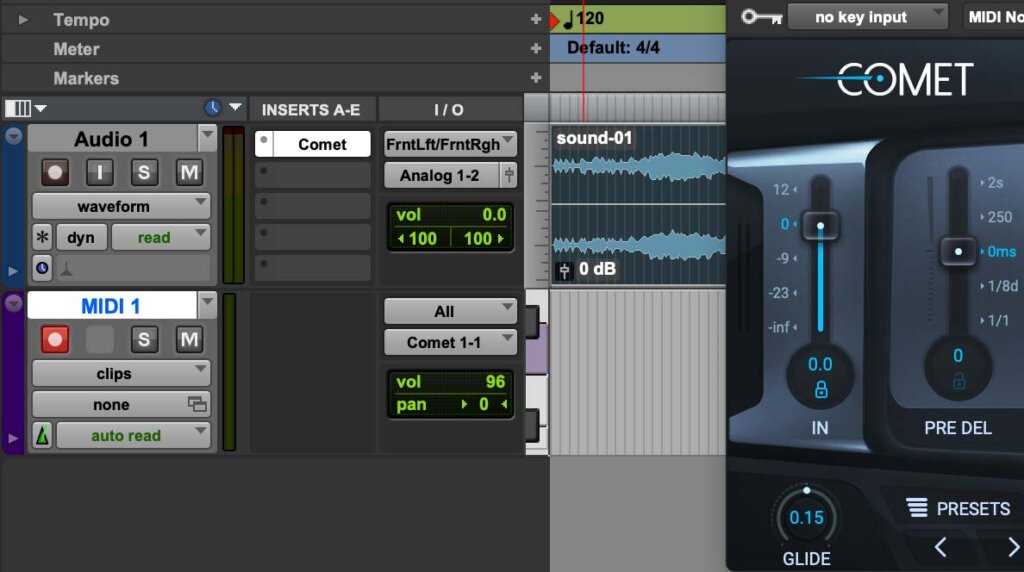Click the INSERTS A-E column header
The image size is (1024, 572).
tap(311, 110)
